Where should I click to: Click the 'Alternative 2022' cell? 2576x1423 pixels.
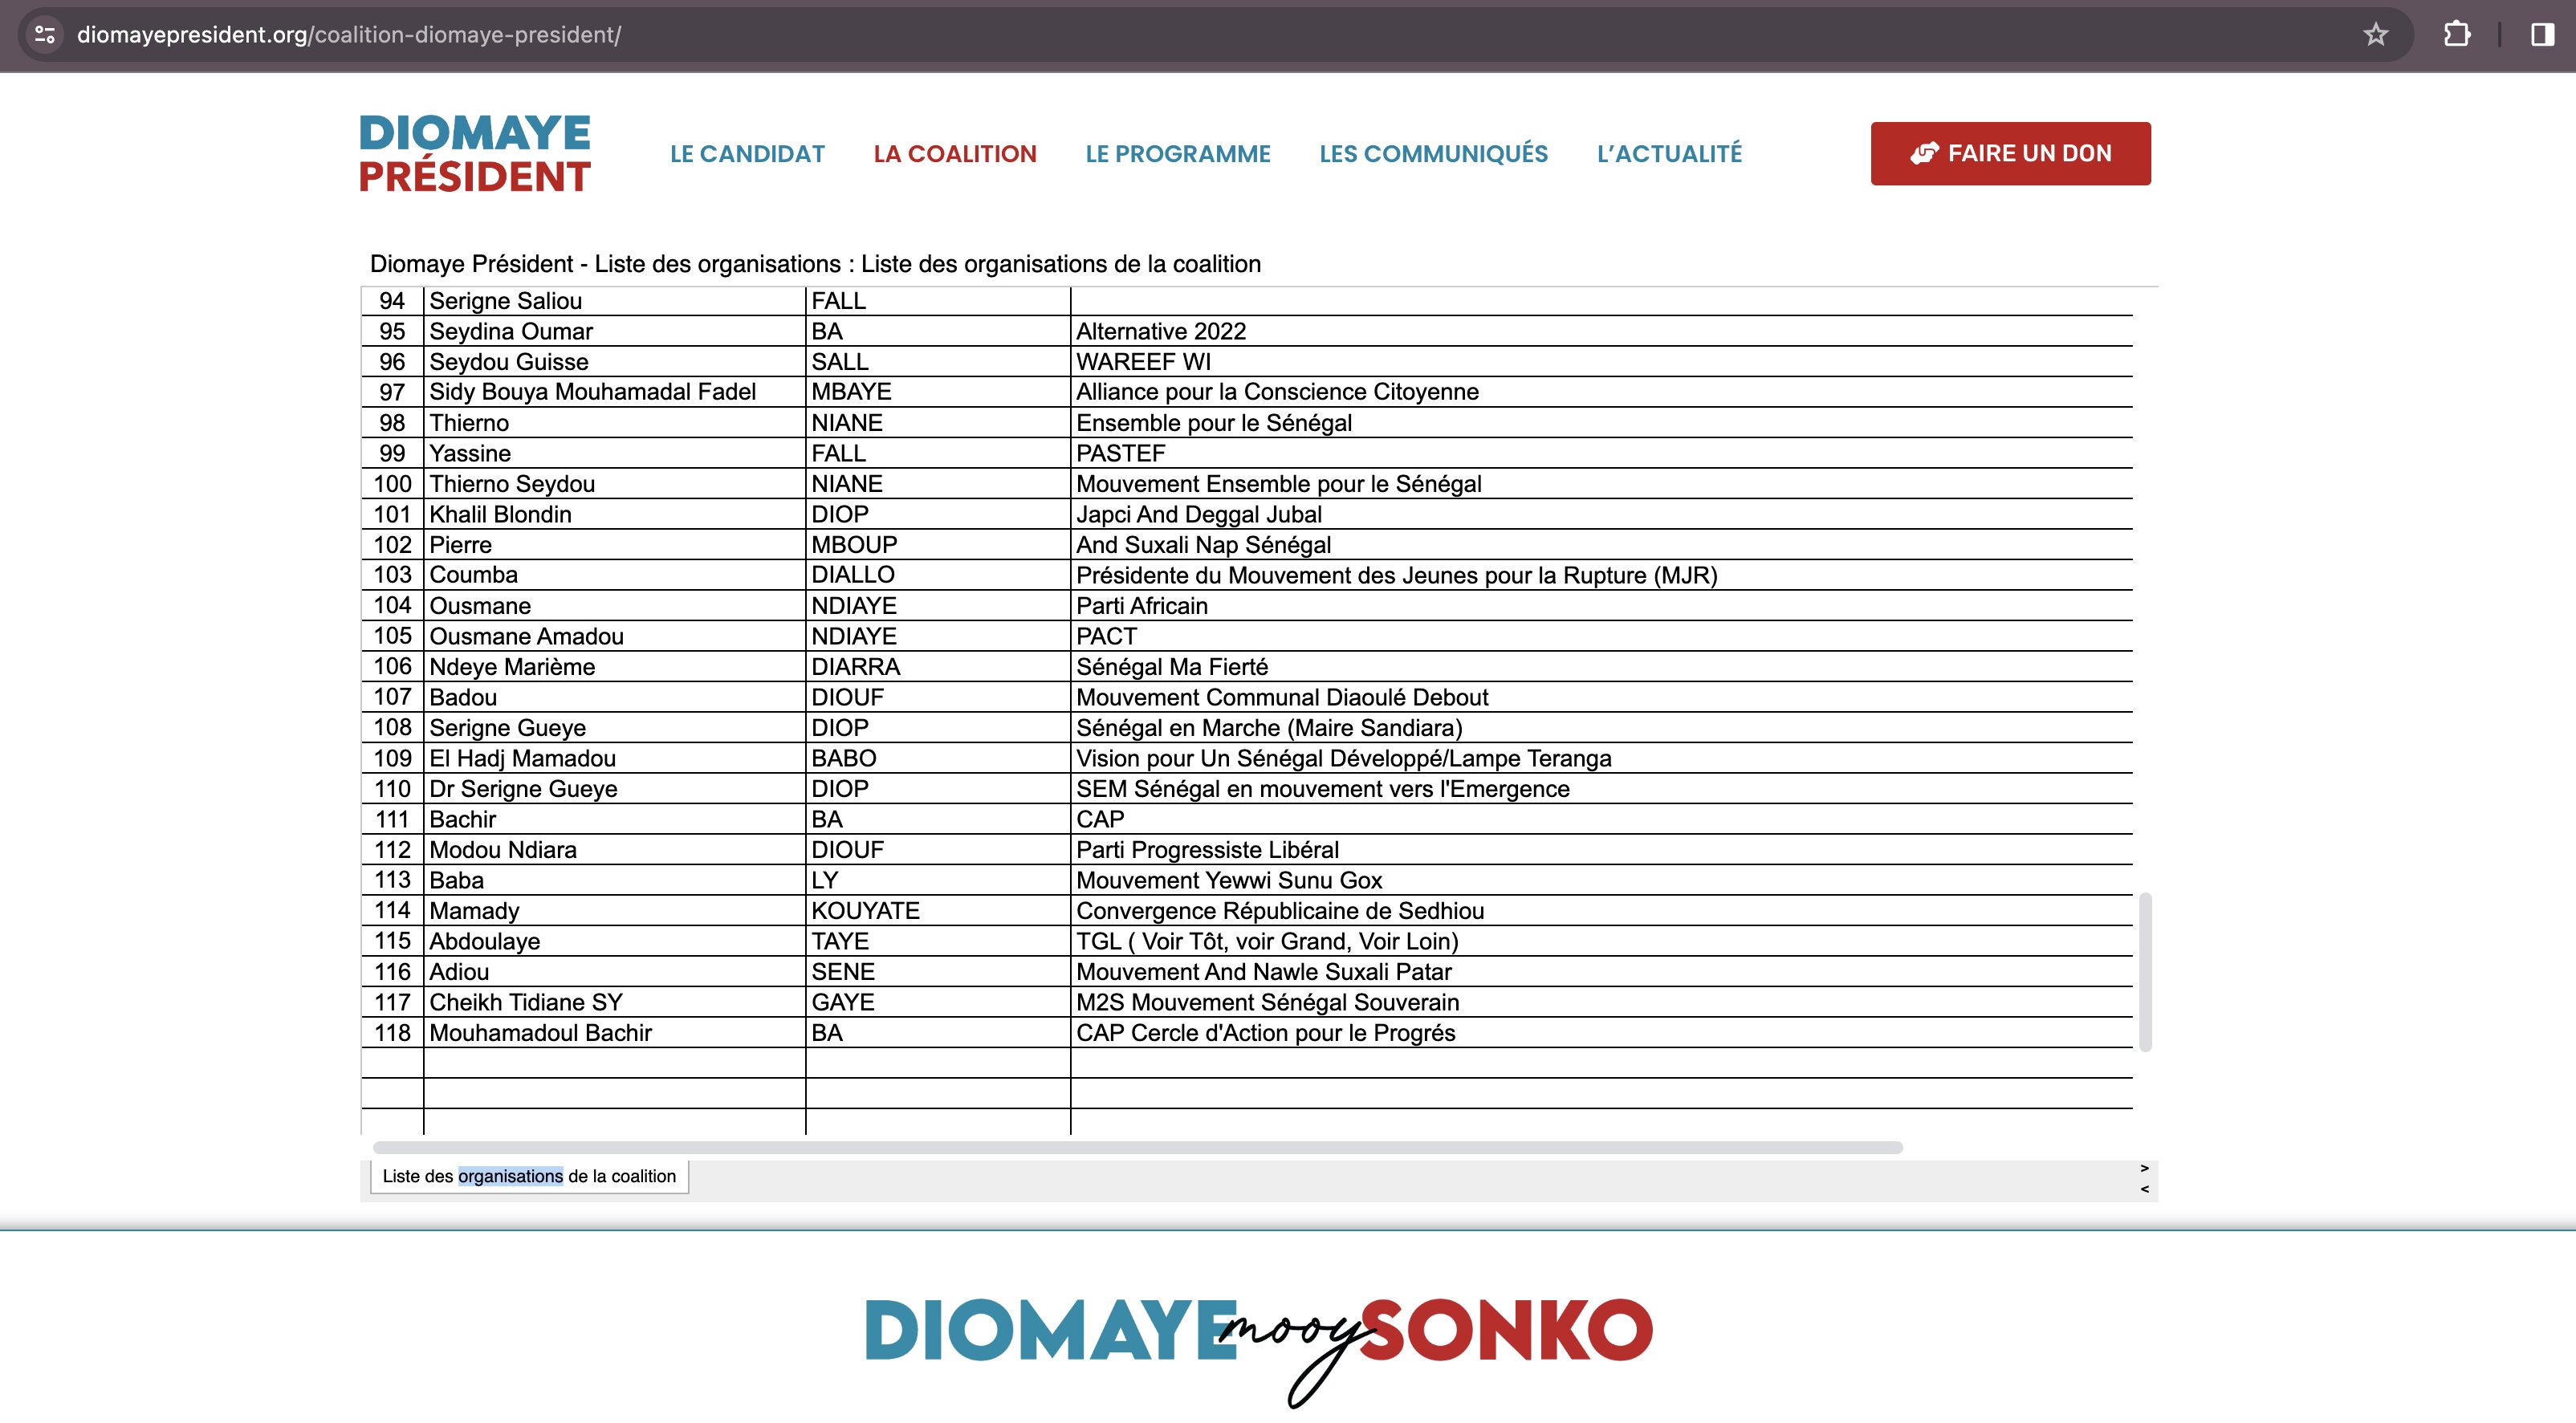1601,331
